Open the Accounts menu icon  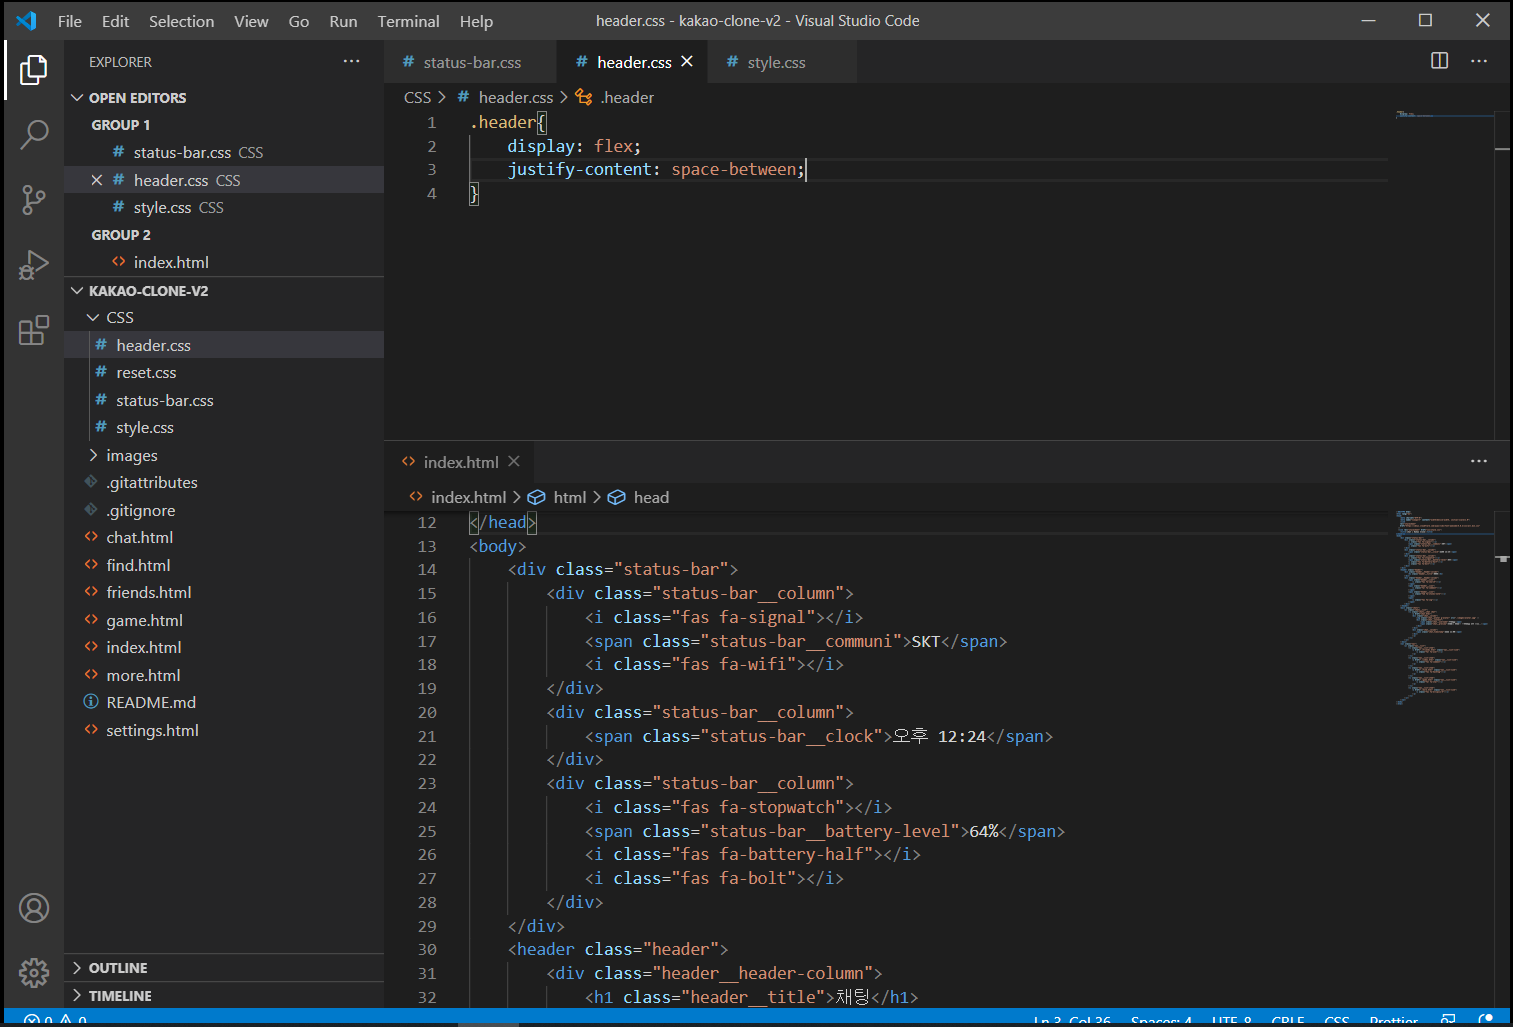[33, 908]
